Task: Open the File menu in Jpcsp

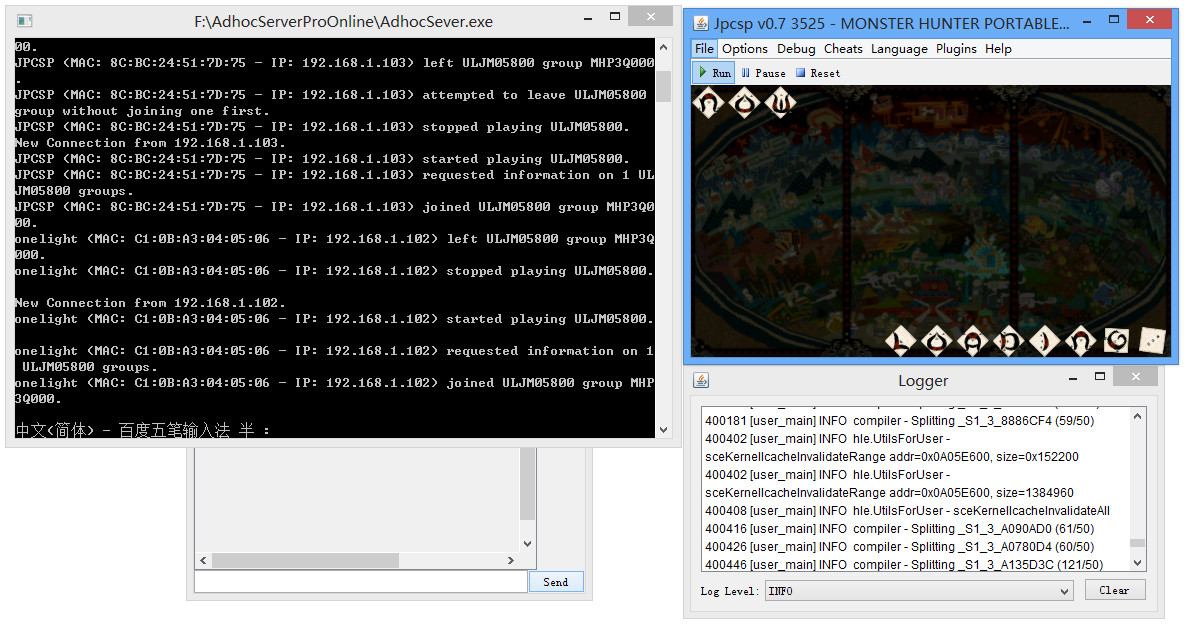Action: pos(704,49)
